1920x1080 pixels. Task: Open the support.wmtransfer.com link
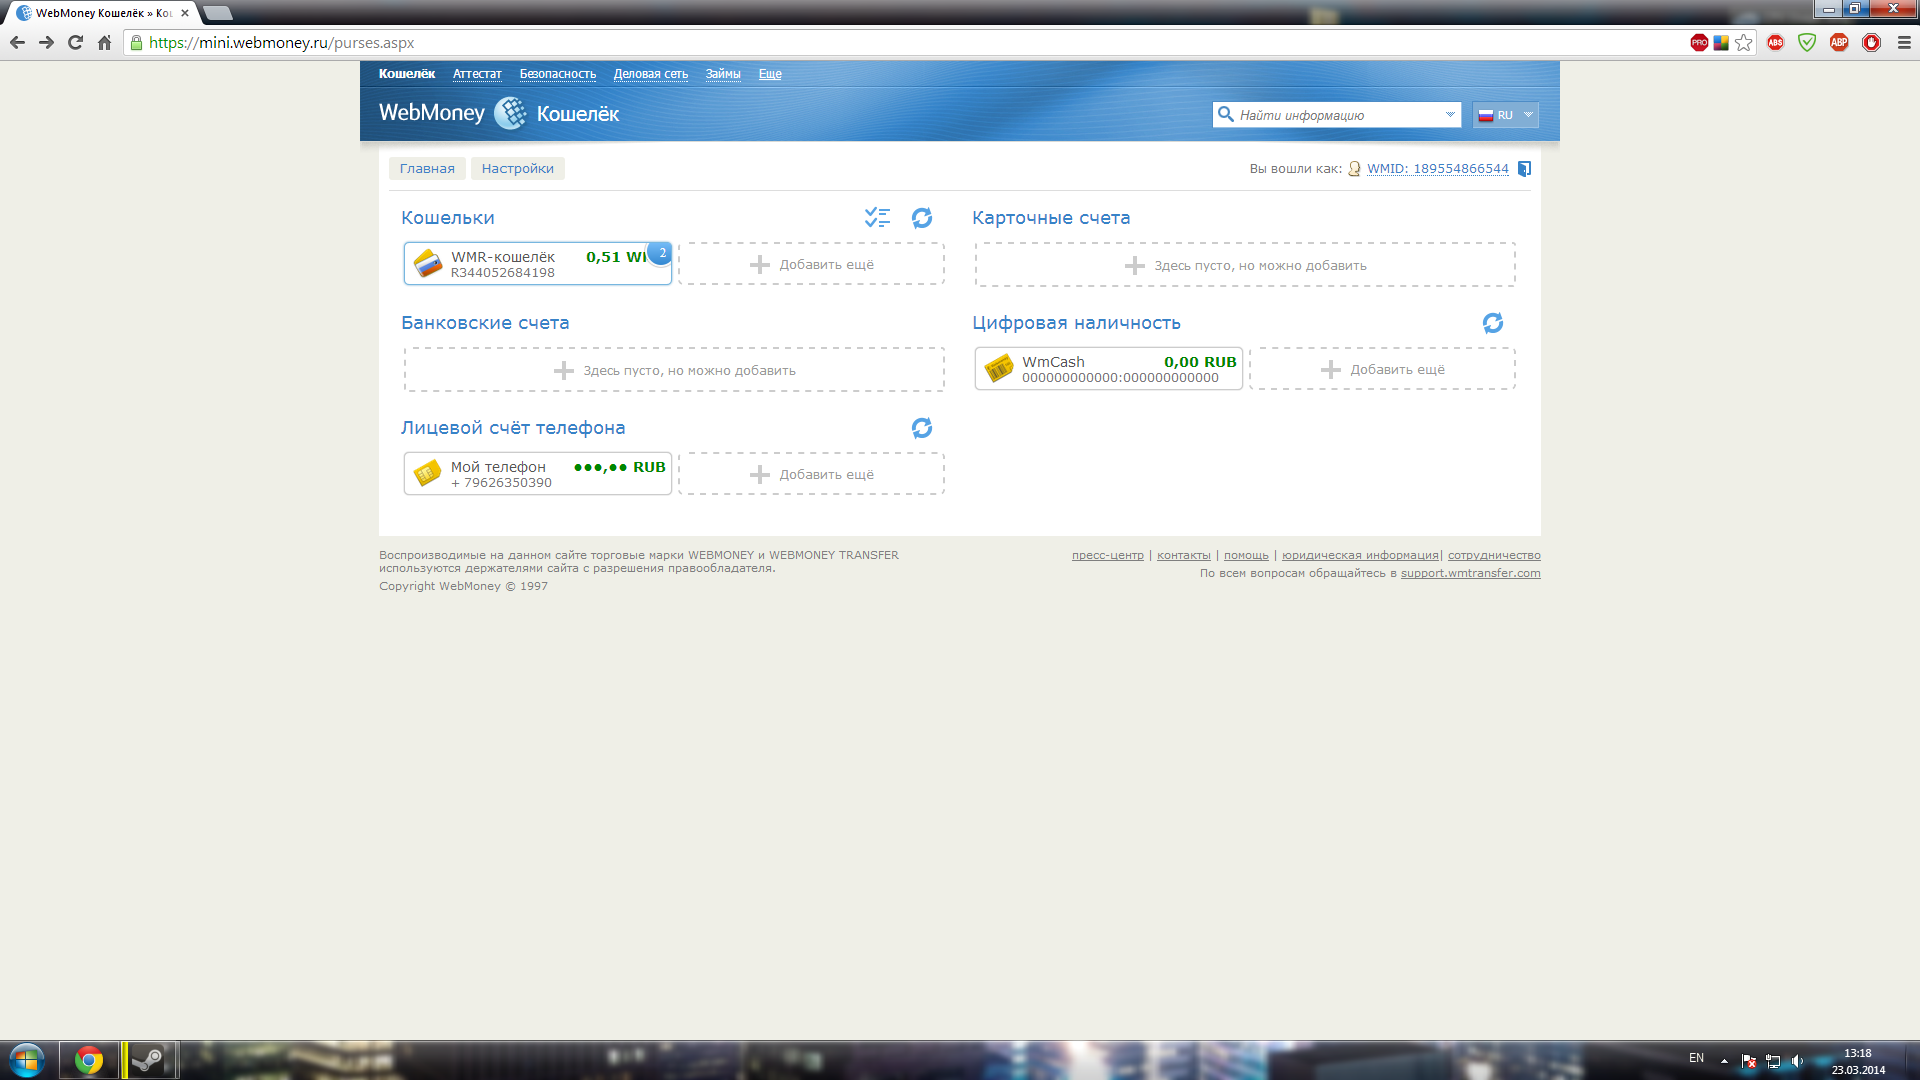tap(1470, 573)
